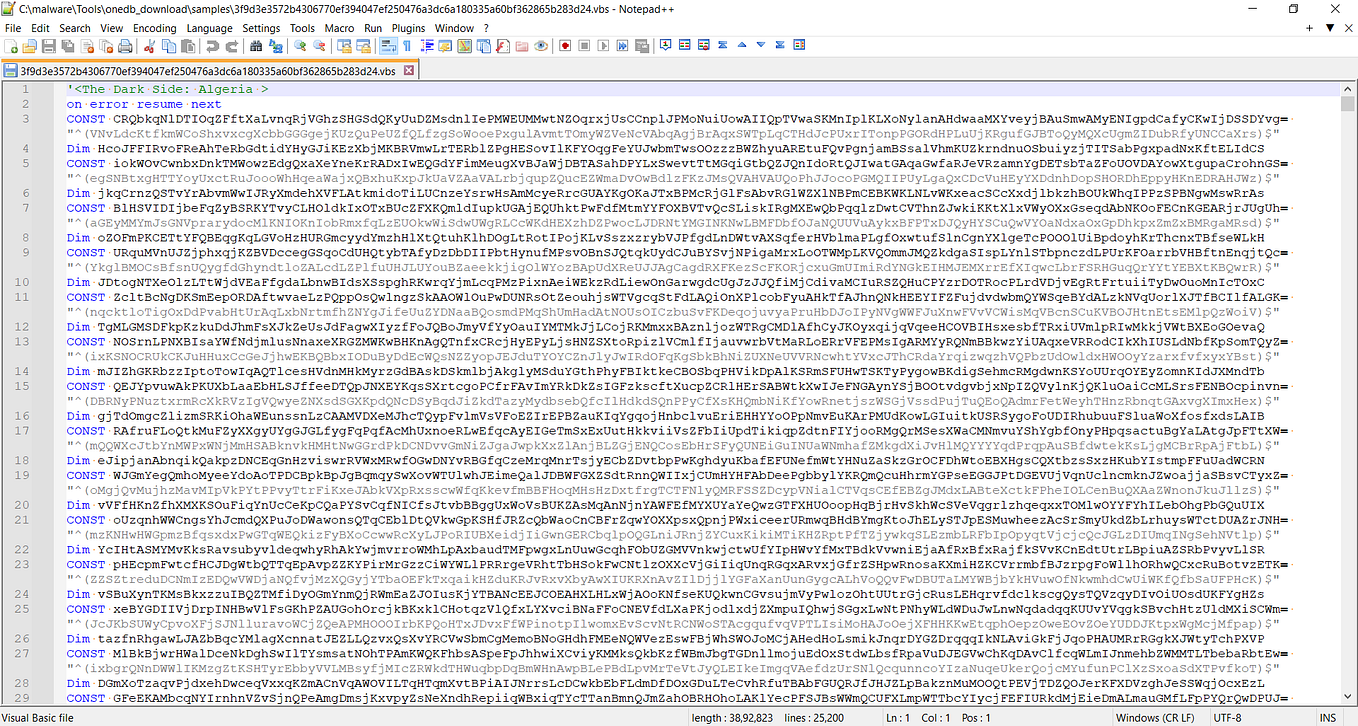Toggle the Word wrap toolbar button
Viewport: 1358px width, 726px height.
tap(388, 46)
